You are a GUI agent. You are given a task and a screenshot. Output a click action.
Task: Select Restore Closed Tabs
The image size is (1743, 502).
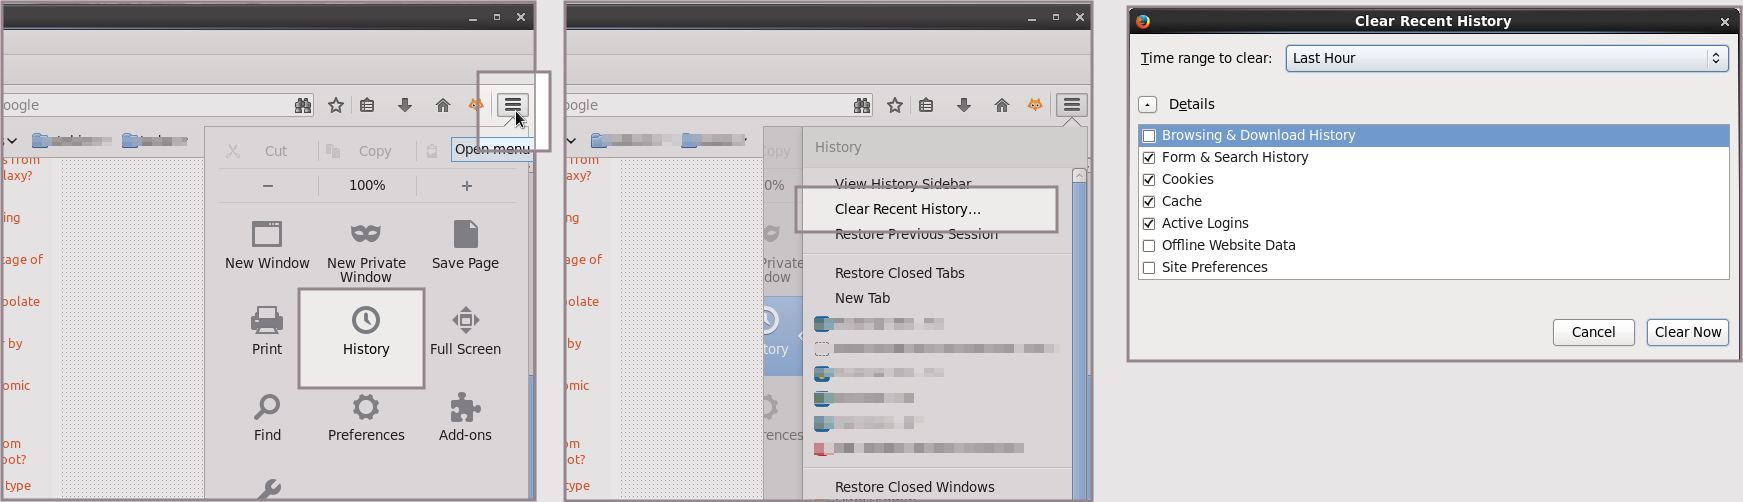coord(899,273)
